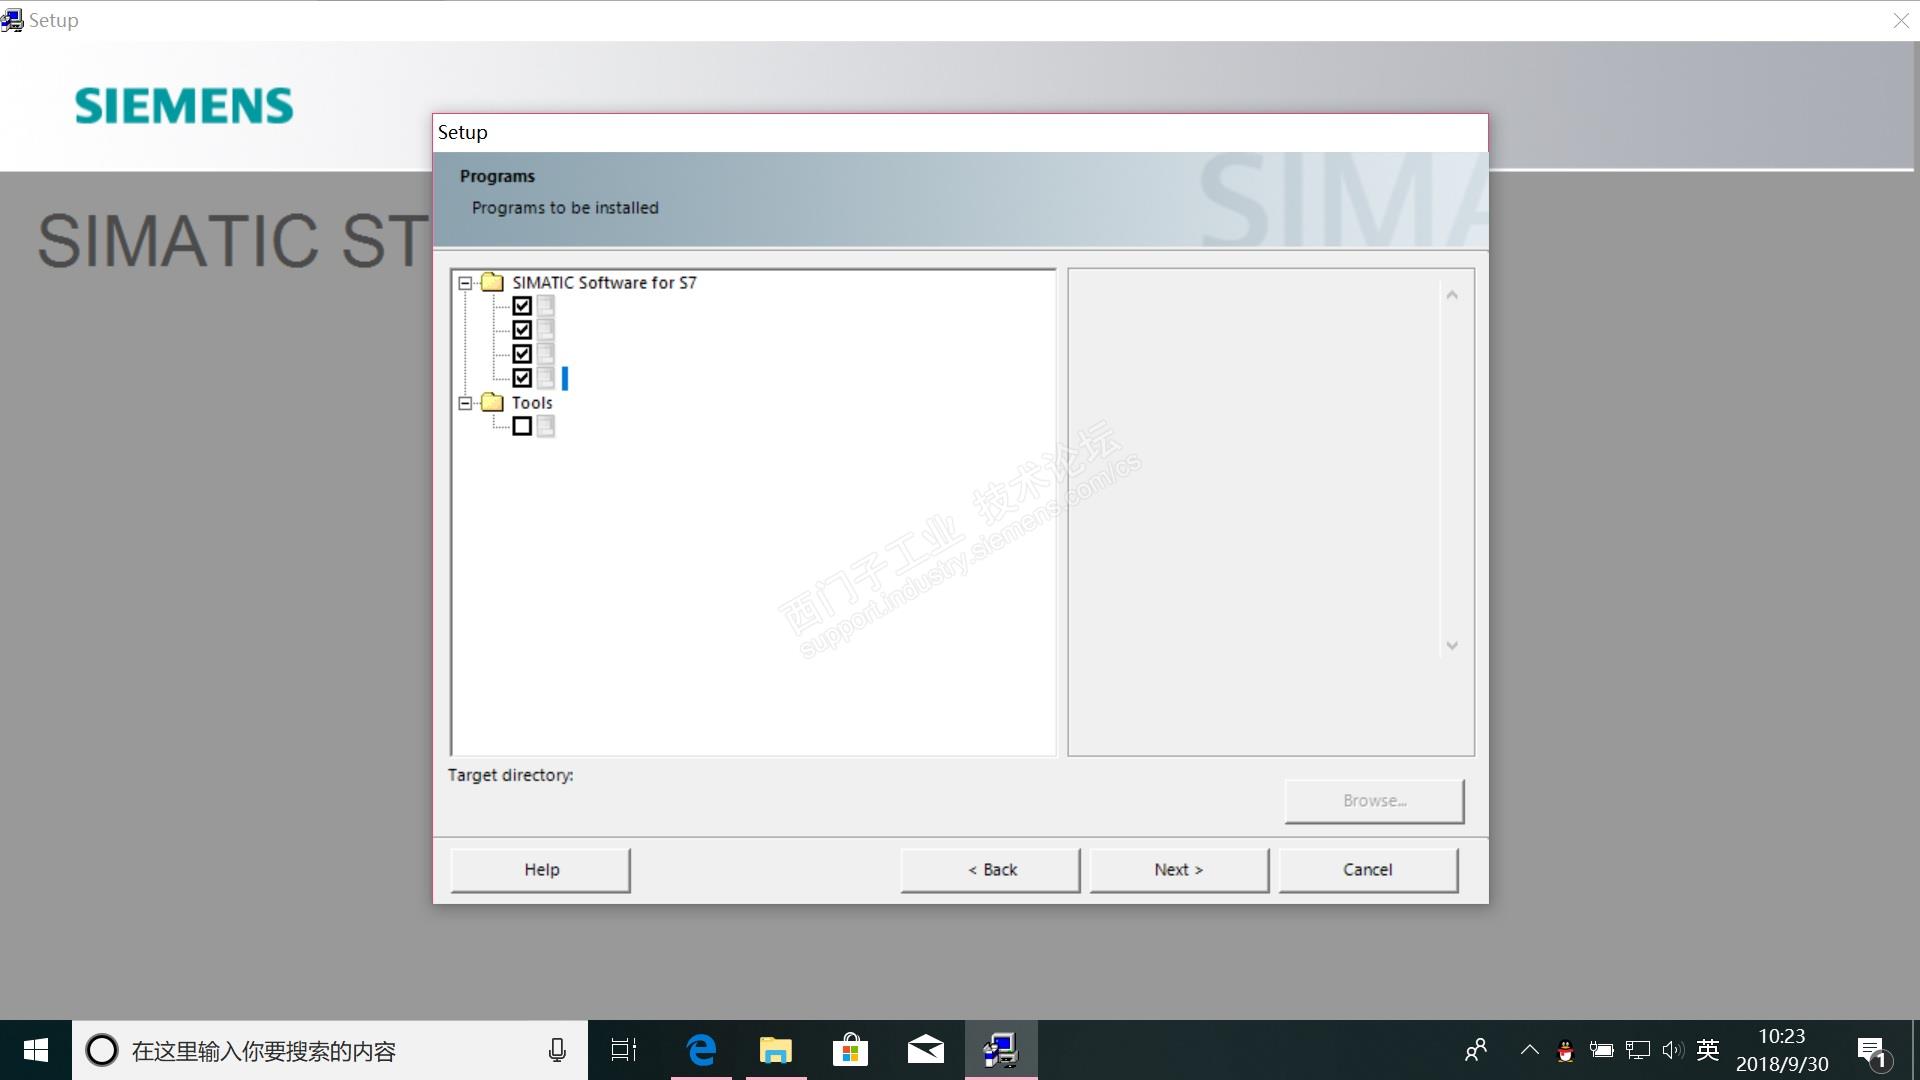Open Microsoft Edge from the taskbar
This screenshot has width=1920, height=1080.
coord(701,1050)
